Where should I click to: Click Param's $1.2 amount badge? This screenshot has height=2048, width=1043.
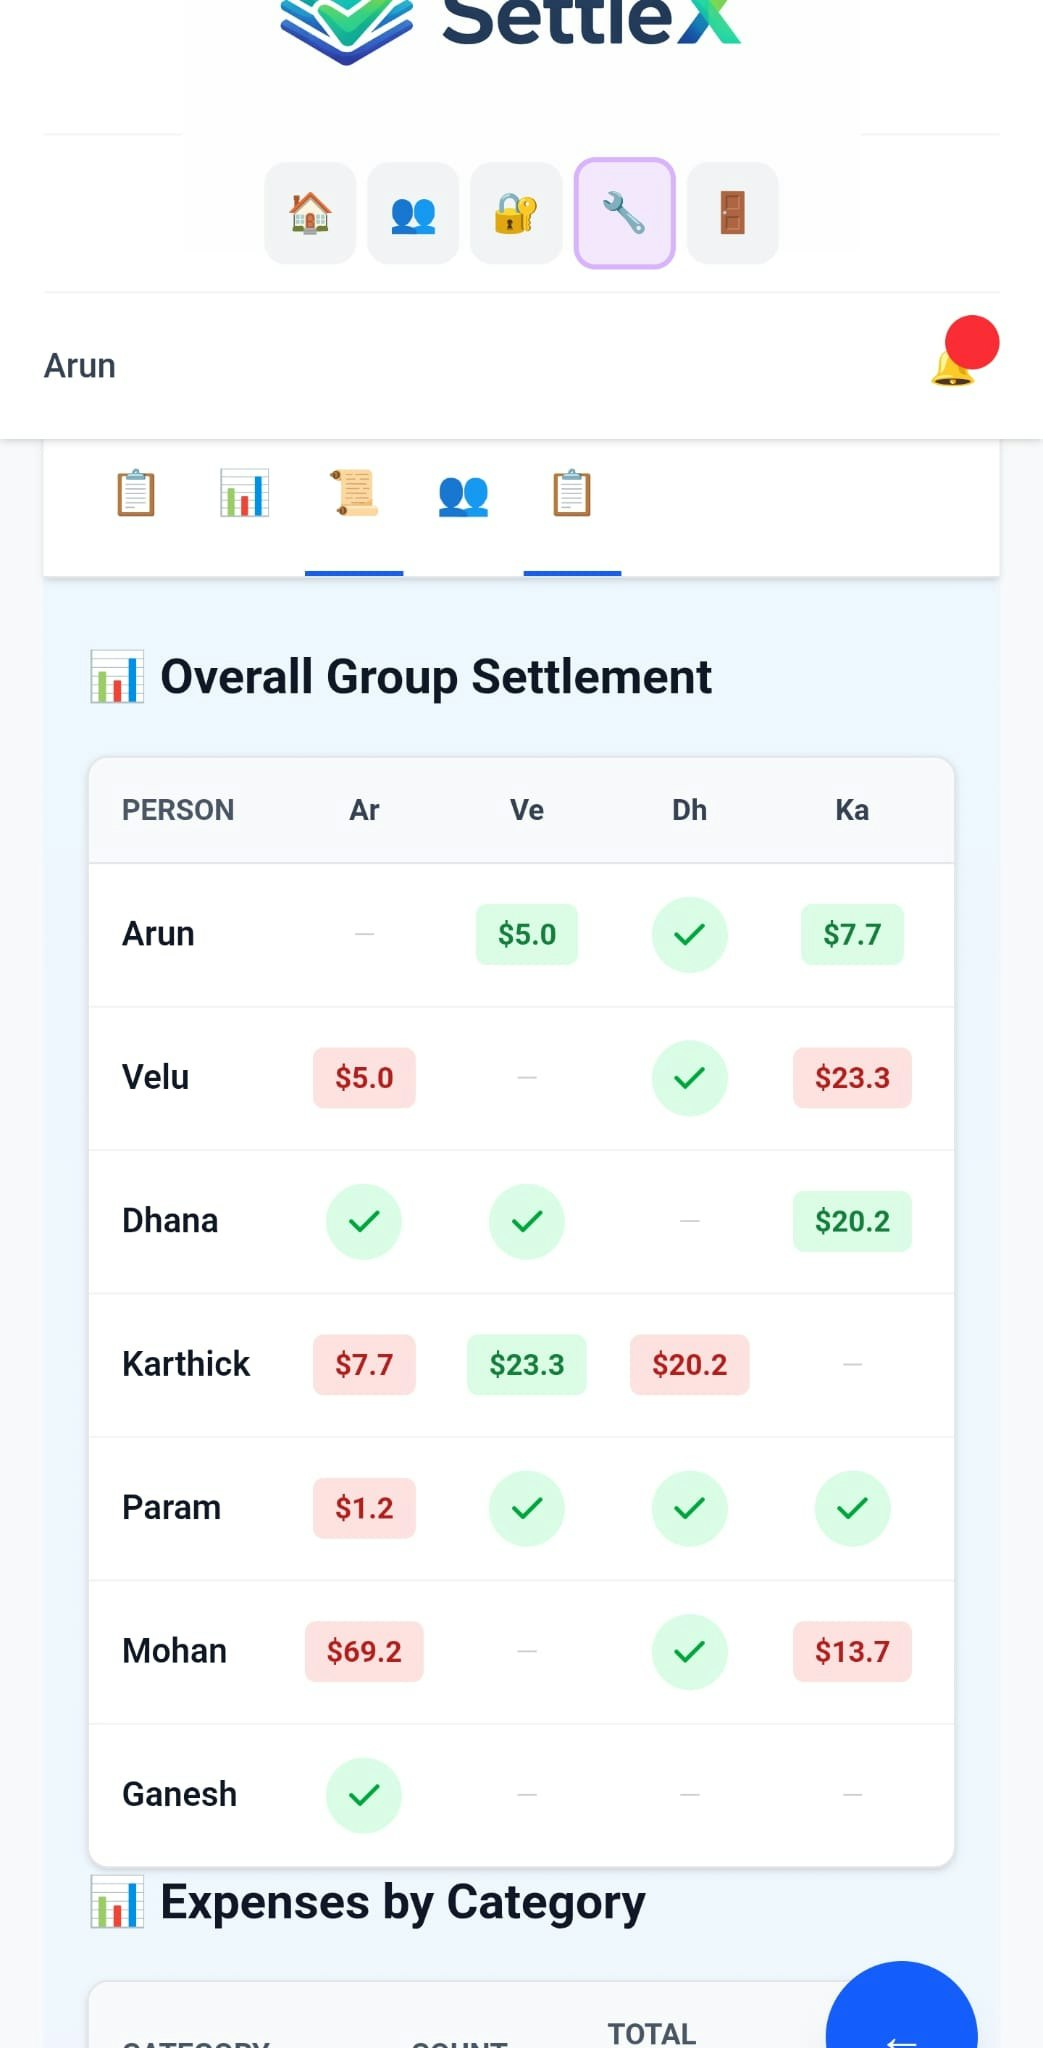coord(364,1508)
